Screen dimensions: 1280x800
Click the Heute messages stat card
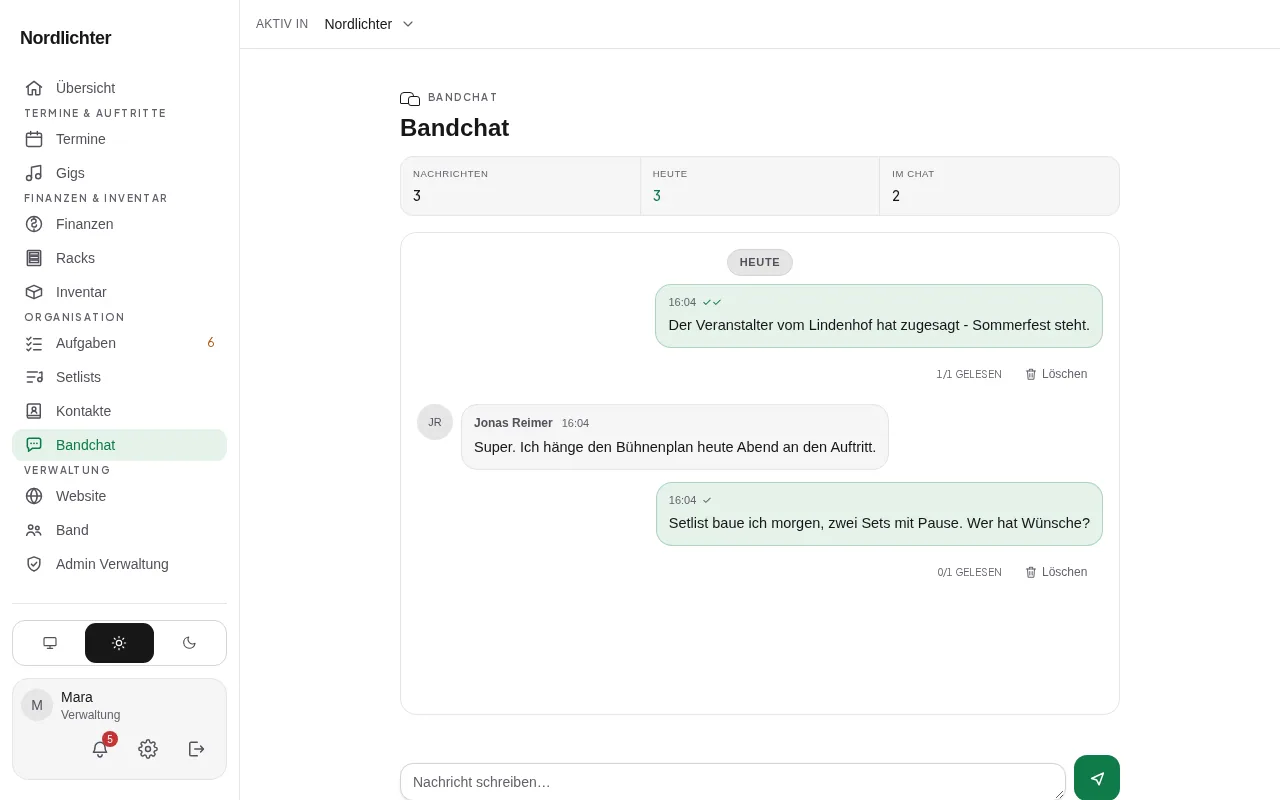(x=760, y=186)
